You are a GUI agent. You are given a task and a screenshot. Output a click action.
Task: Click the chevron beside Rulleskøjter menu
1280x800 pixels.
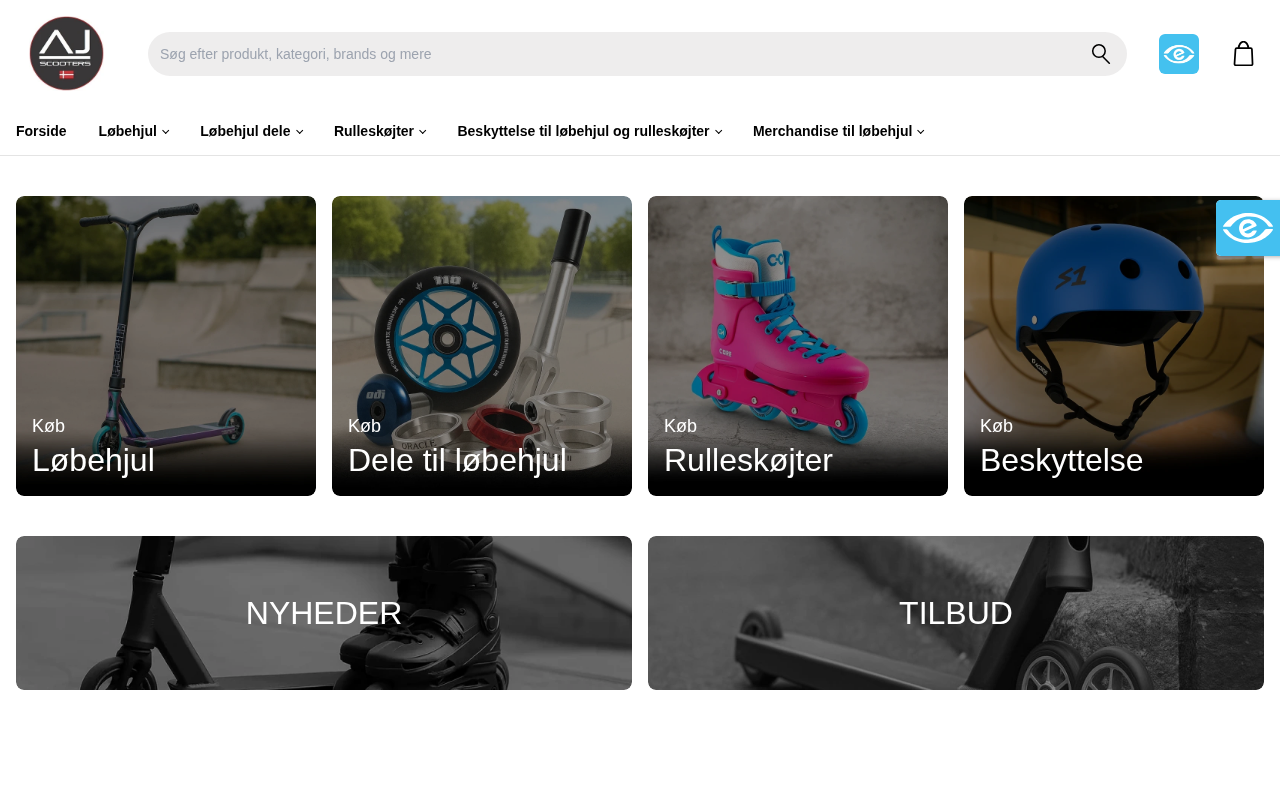pyautogui.click(x=422, y=132)
